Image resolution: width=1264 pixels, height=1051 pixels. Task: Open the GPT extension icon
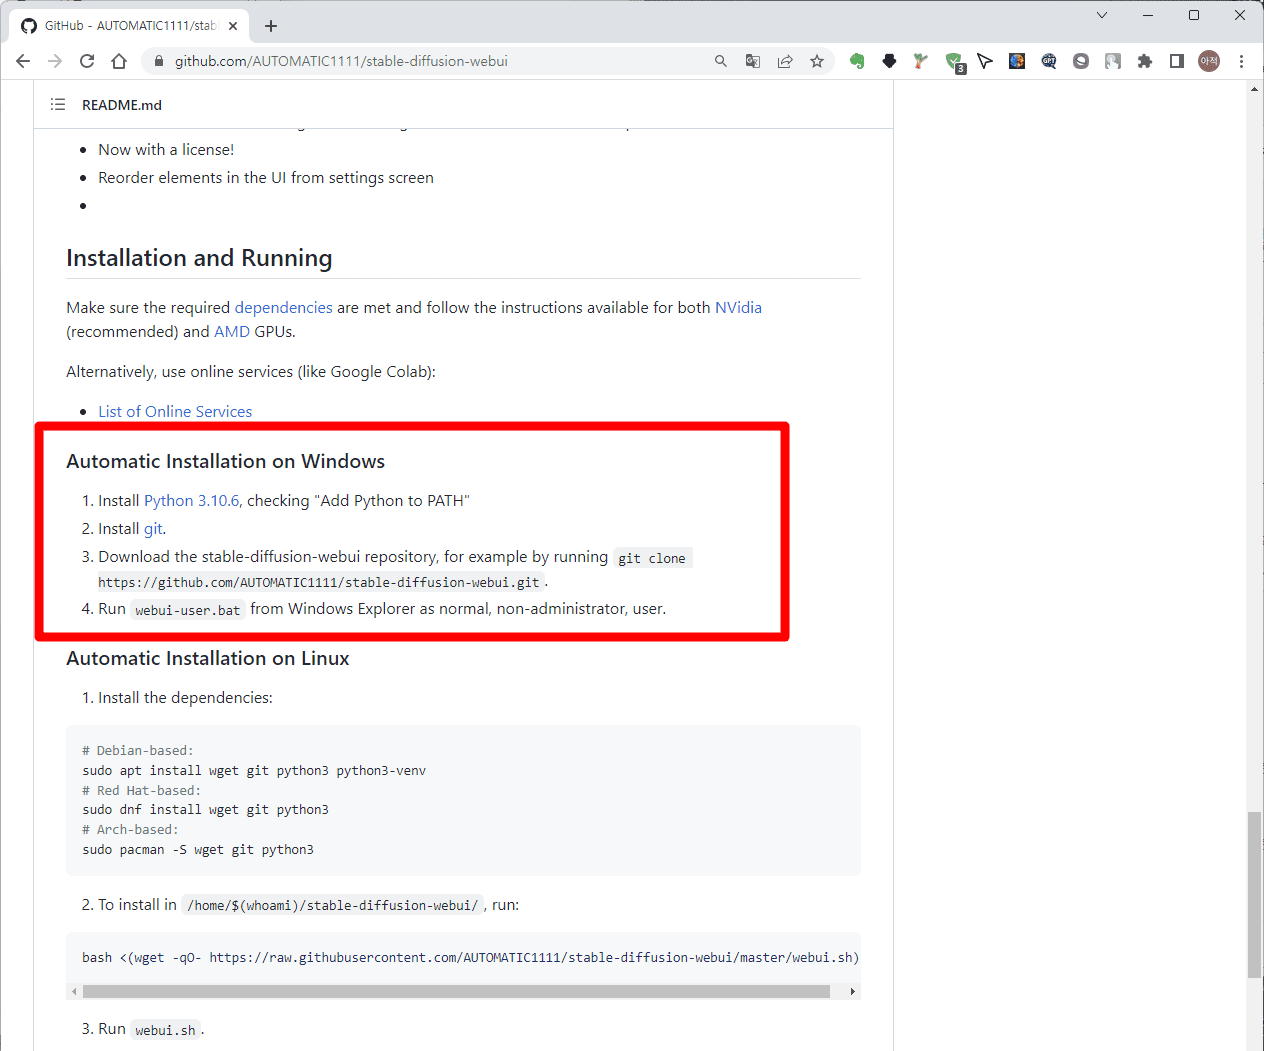(1049, 61)
